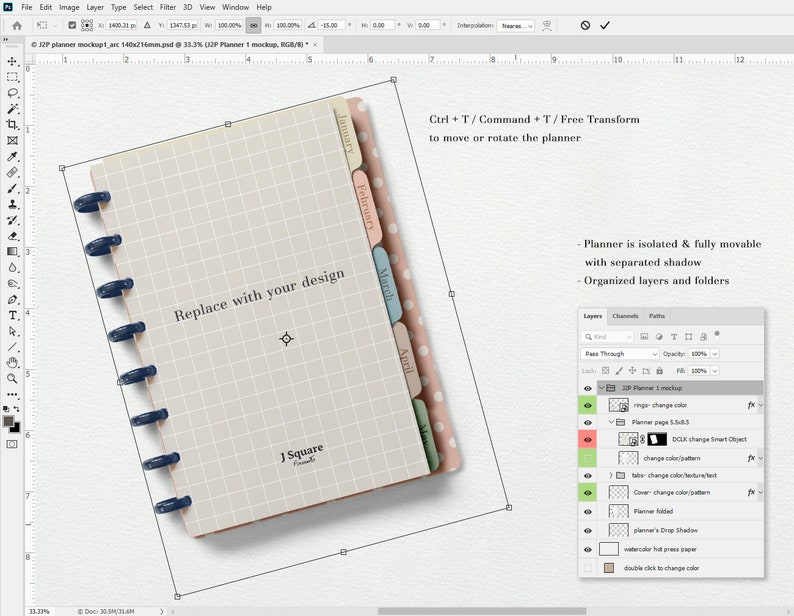This screenshot has height=616, width=794.
Task: Select the Lasso tool
Action: [12, 93]
